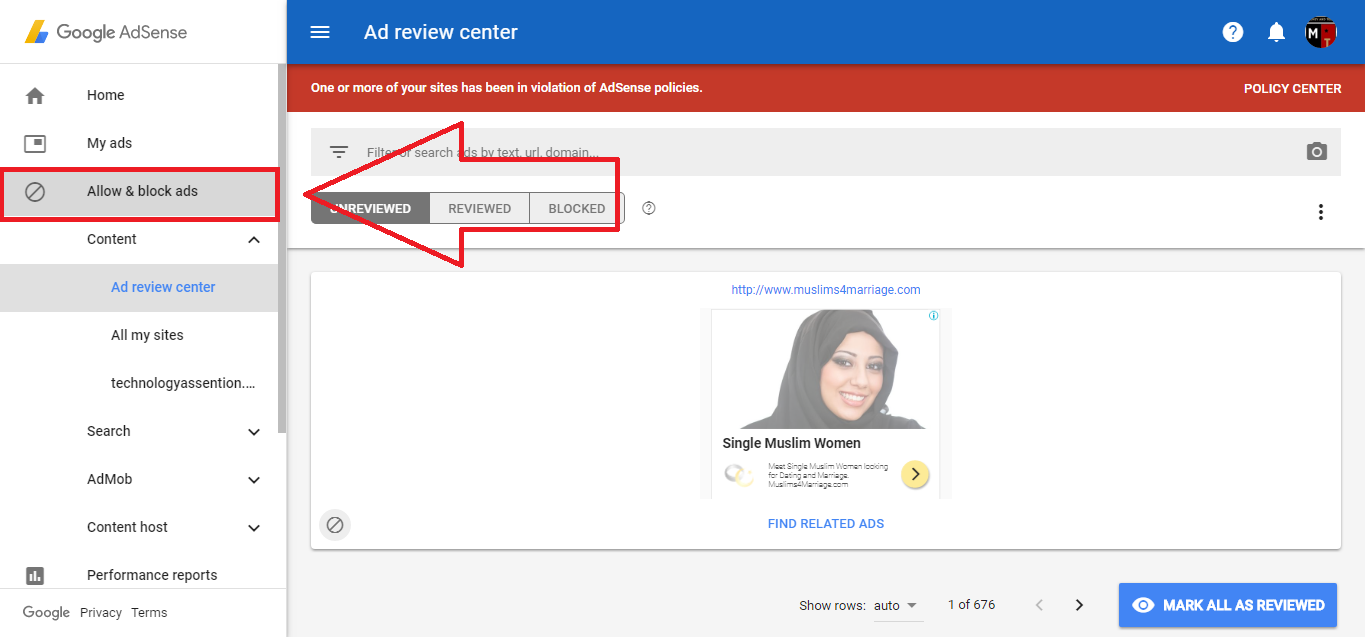Switch to the Unreviewed tab

pyautogui.click(x=370, y=208)
